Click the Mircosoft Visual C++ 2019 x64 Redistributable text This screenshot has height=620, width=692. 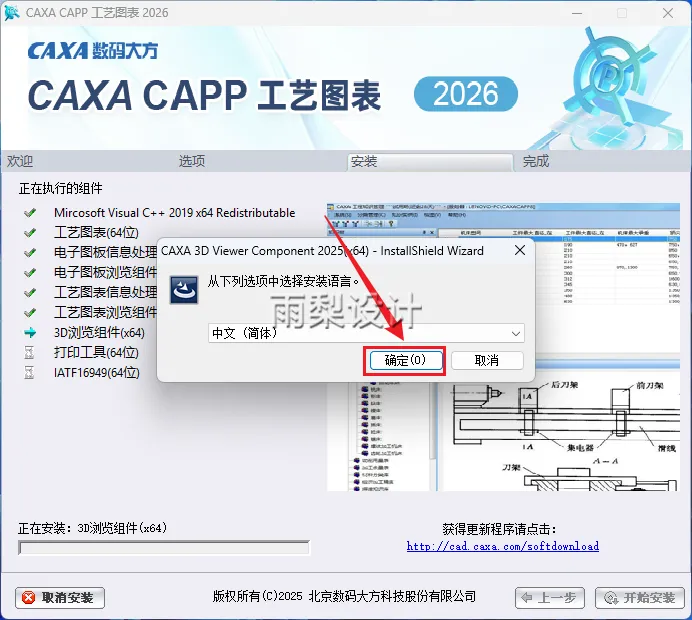[x=175, y=213]
